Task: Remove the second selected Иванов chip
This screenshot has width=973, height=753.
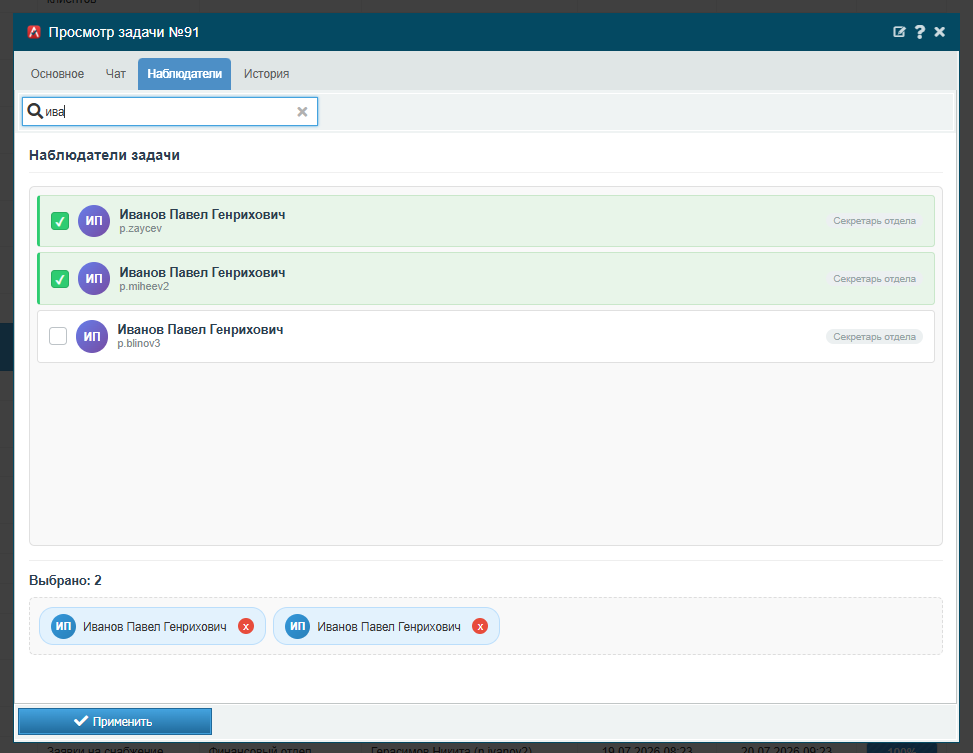Action: tap(480, 626)
